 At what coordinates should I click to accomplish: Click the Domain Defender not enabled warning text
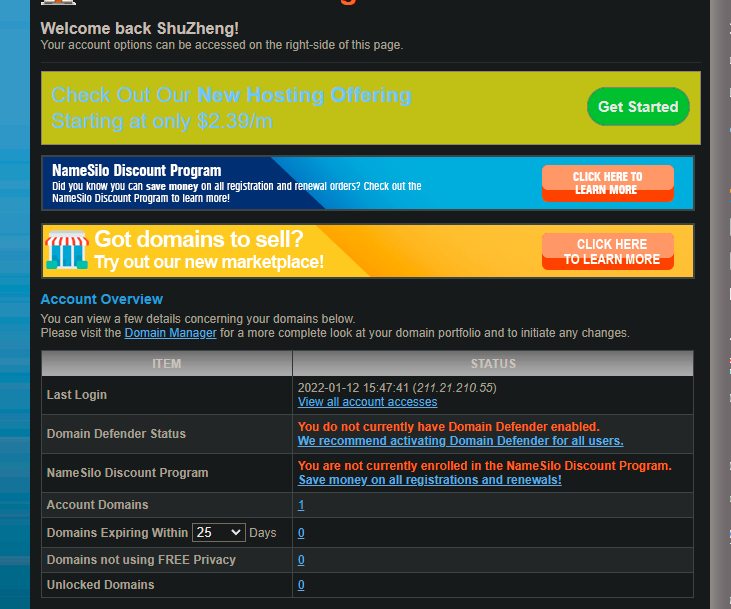point(448,427)
